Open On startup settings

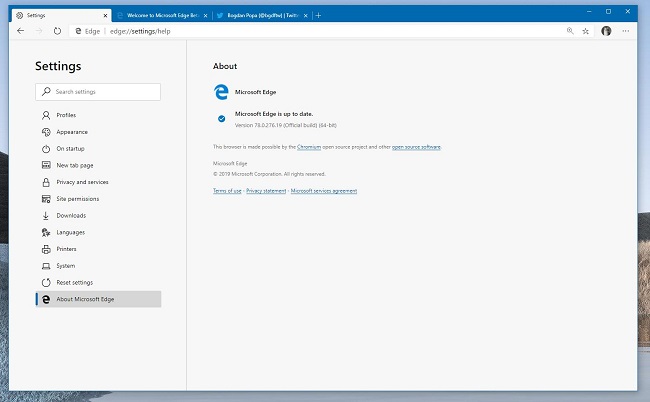click(98, 148)
